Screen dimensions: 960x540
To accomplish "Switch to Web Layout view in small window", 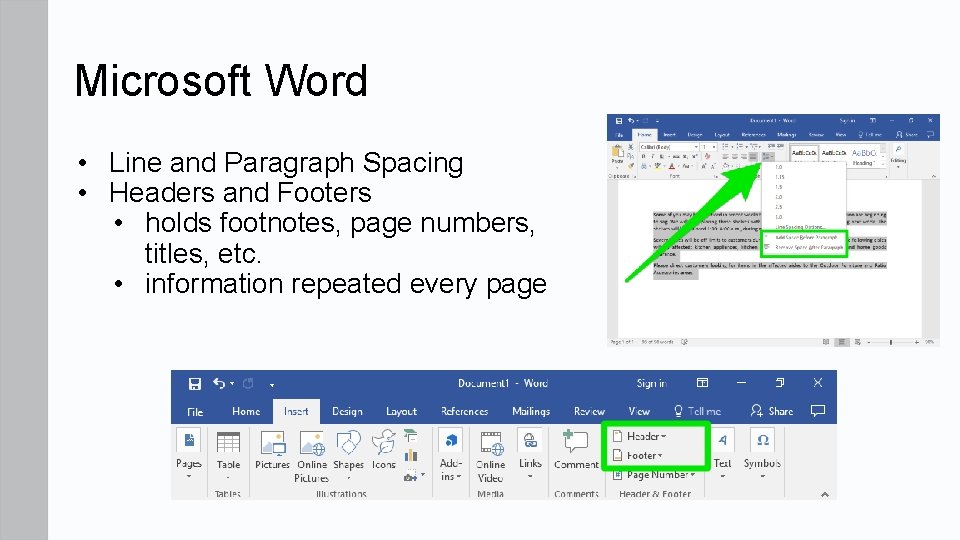I will coord(858,342).
